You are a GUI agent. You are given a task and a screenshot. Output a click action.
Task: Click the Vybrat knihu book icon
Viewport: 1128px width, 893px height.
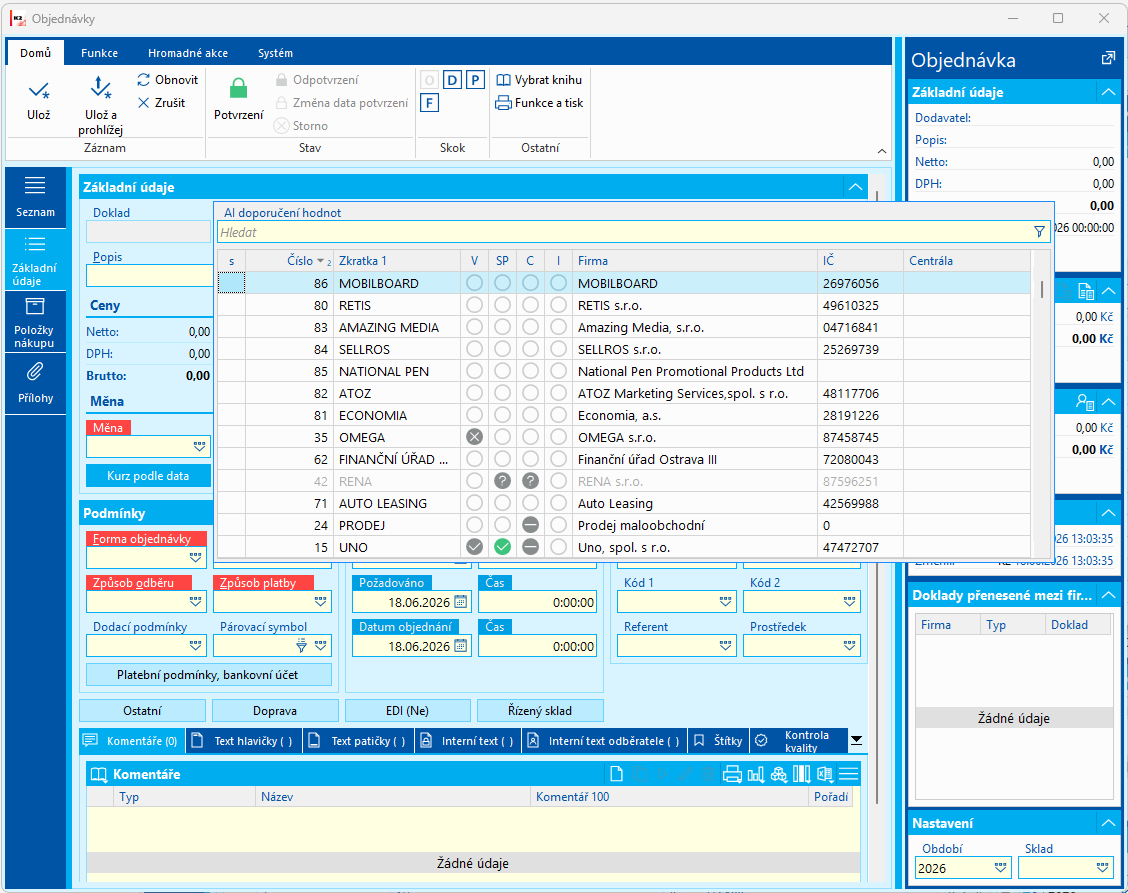coord(504,80)
